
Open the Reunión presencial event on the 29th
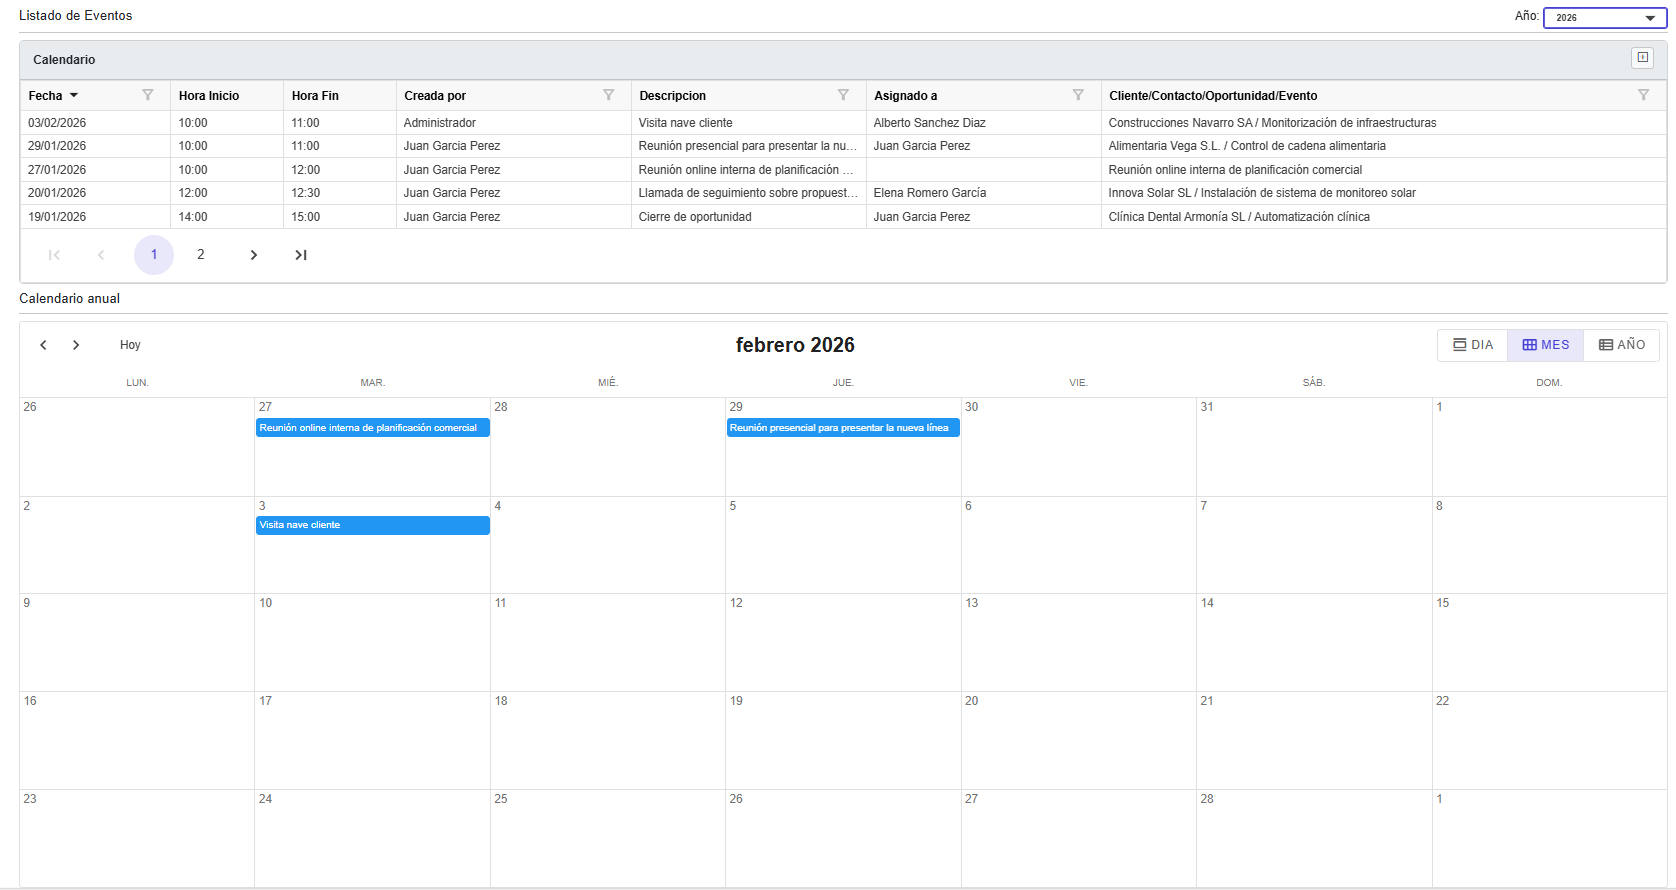tap(842, 428)
